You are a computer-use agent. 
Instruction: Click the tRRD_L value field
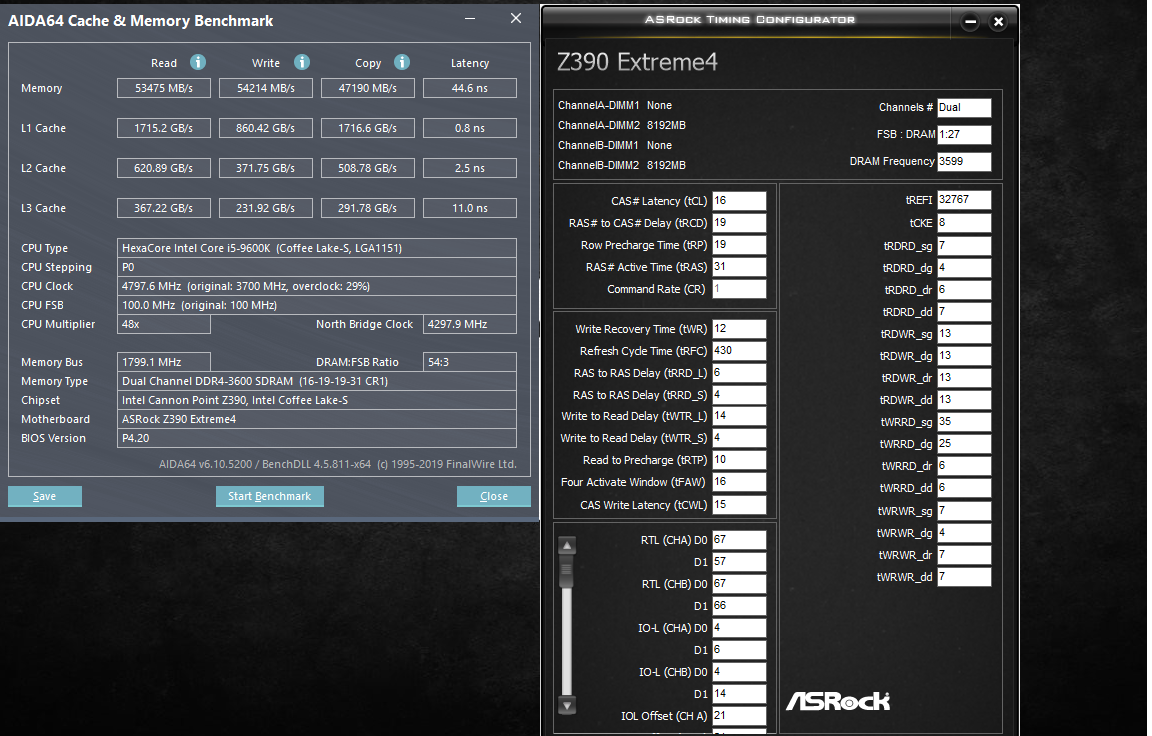pyautogui.click(x=739, y=373)
